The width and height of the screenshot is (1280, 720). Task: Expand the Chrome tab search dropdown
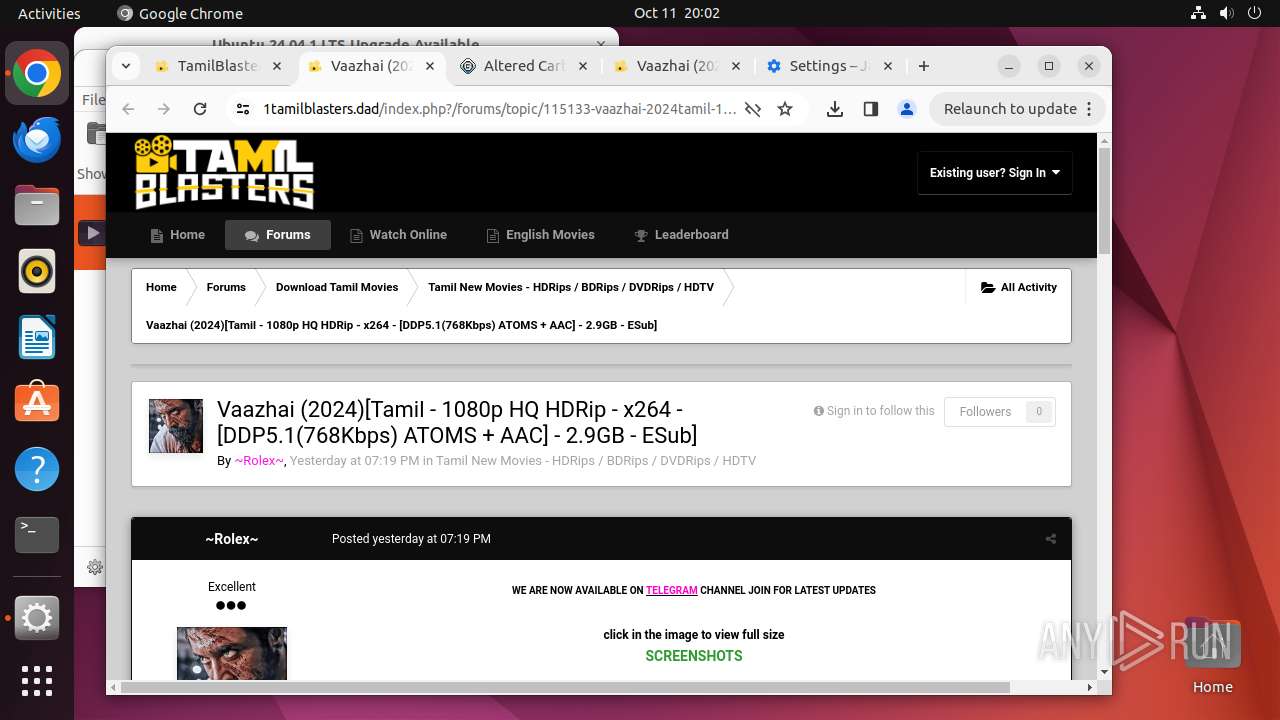pyautogui.click(x=125, y=66)
